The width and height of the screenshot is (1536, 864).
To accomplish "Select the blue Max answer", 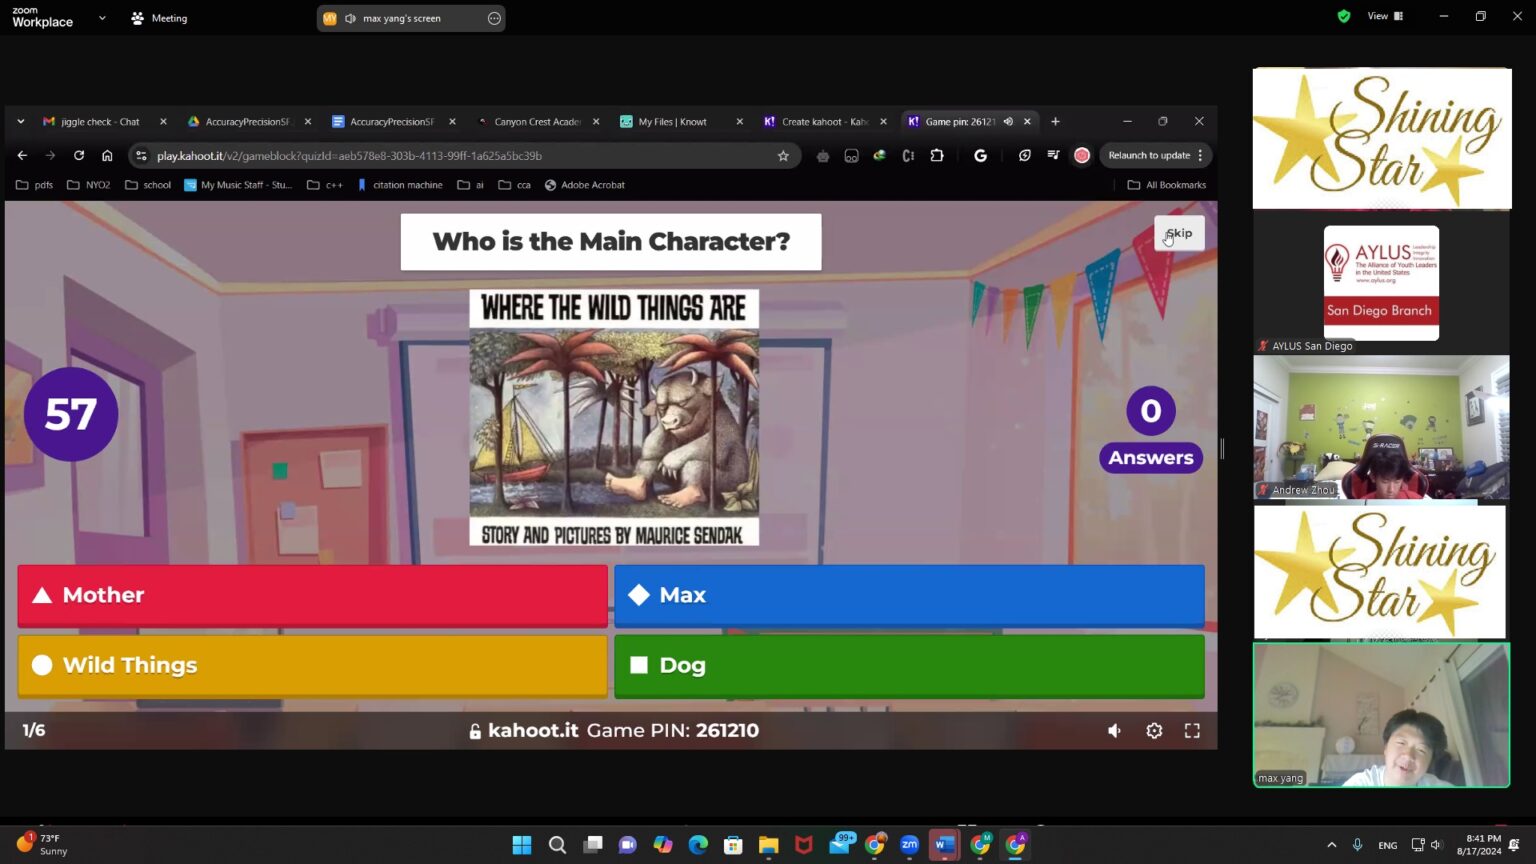I will (909, 595).
